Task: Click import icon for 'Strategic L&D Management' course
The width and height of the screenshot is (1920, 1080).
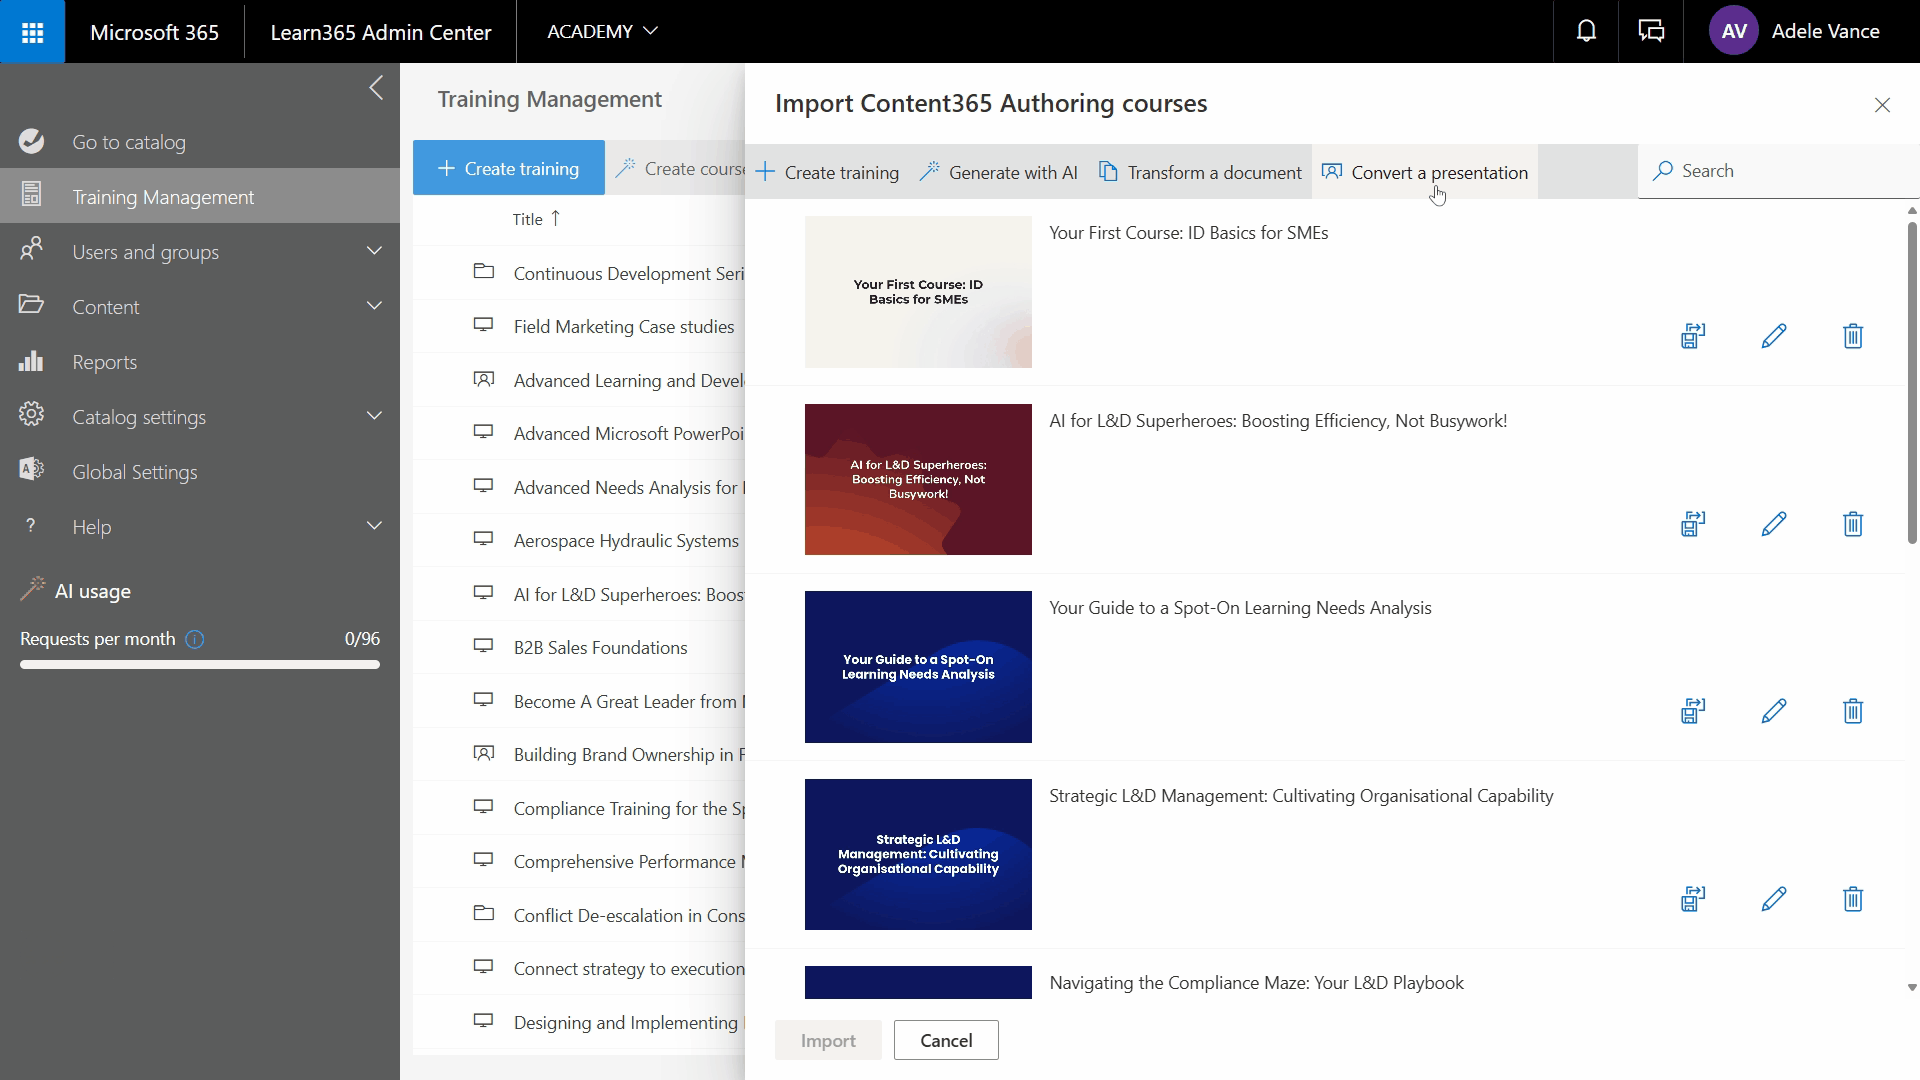Action: [1691, 898]
